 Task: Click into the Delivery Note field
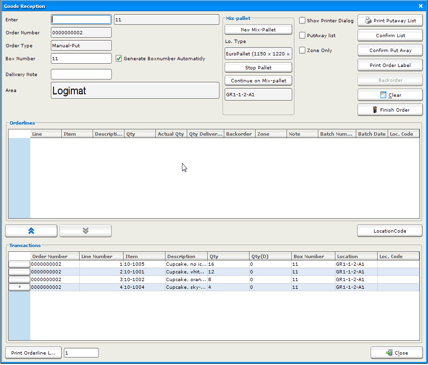pos(81,74)
